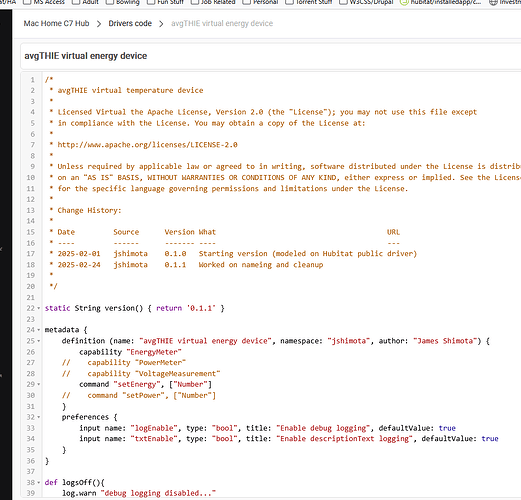Open the Job Related bookmarks folder
This screenshot has height=500, width=521.
pos(213,2)
